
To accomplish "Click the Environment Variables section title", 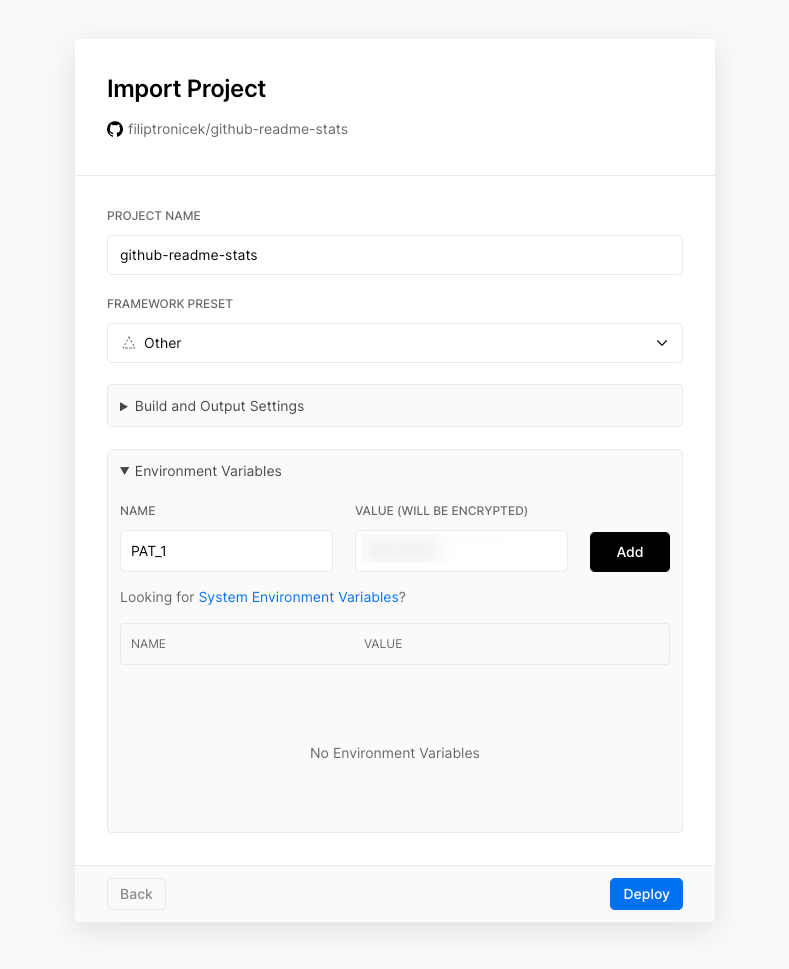I will (208, 471).
